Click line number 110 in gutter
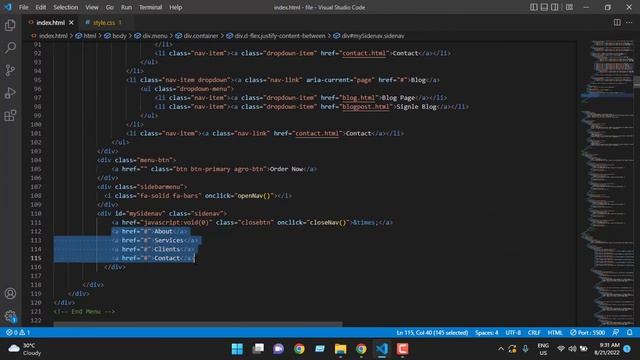 point(36,213)
